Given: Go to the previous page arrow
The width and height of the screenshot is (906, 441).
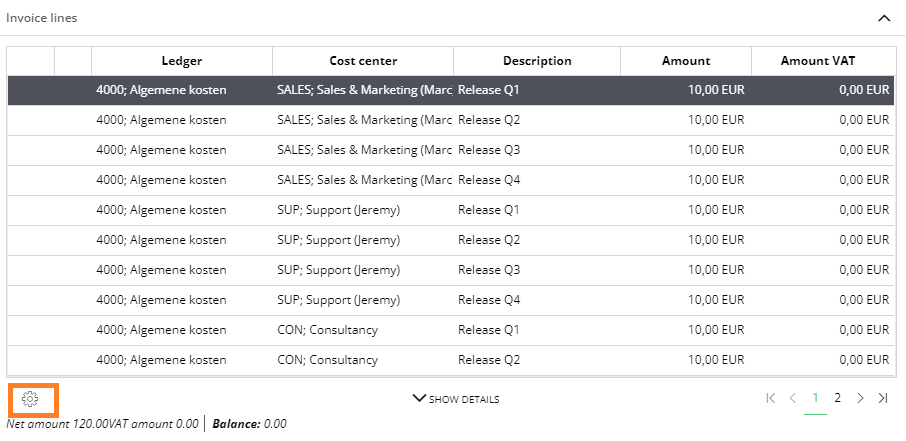Looking at the screenshot, I should click(x=793, y=398).
